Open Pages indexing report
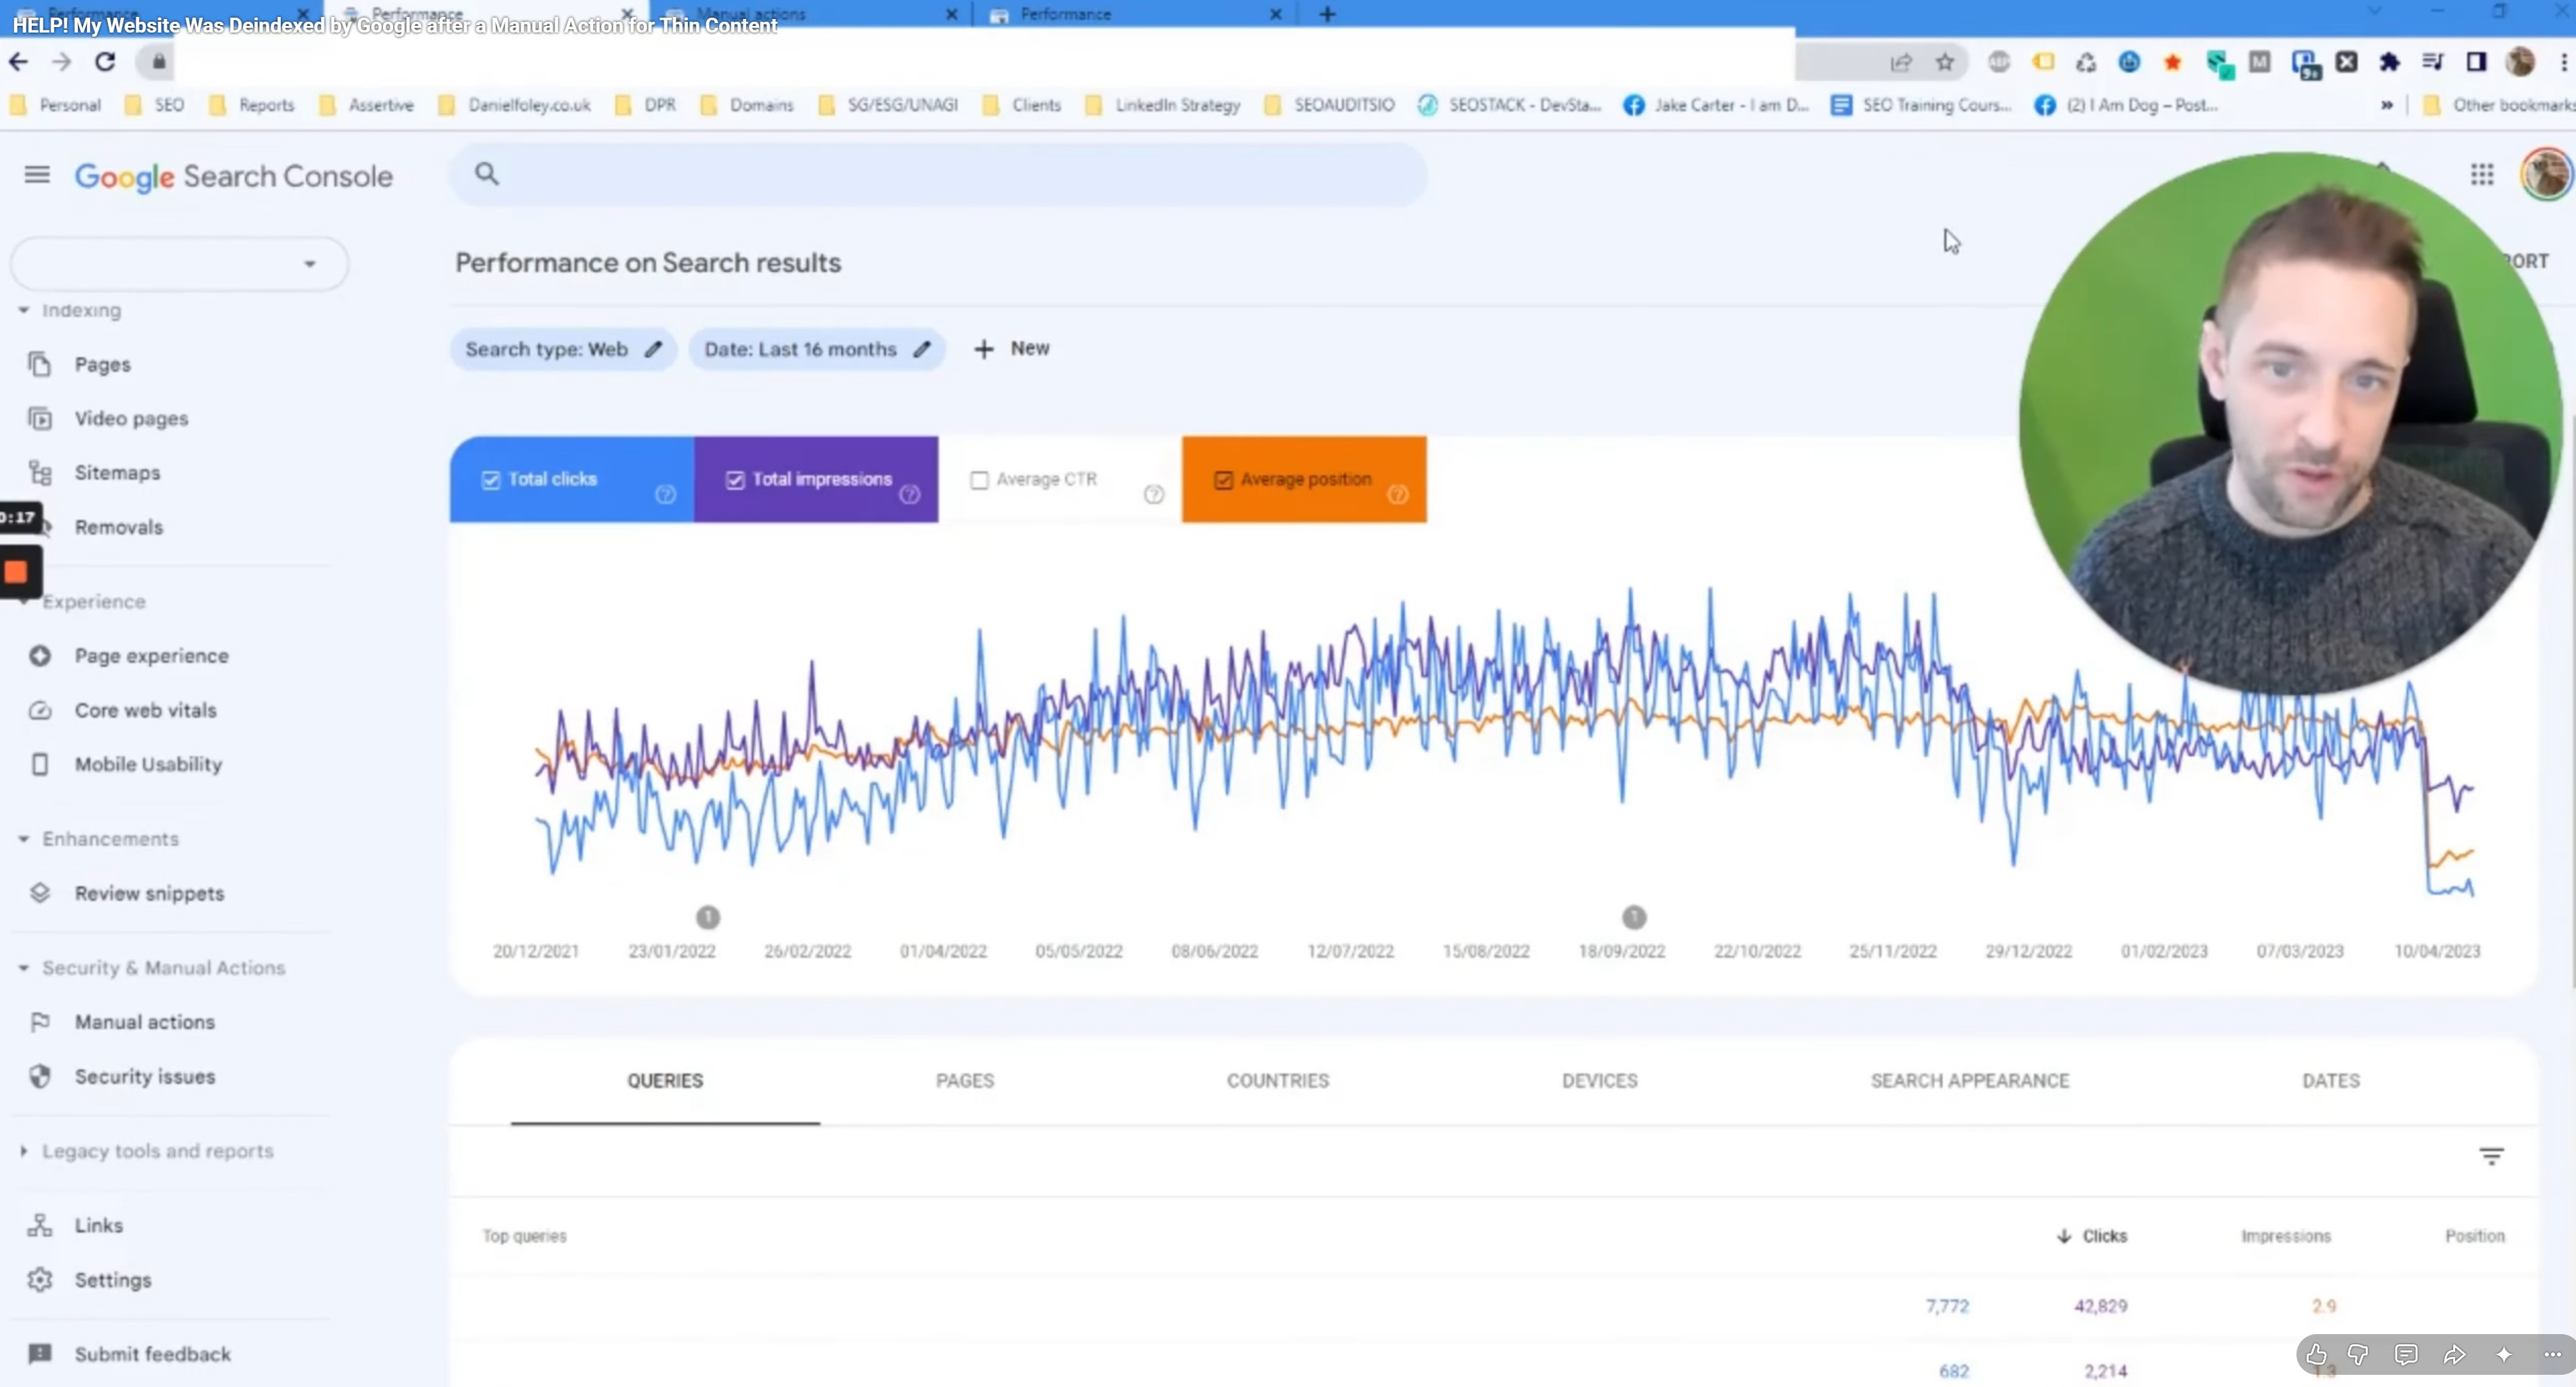The image size is (2576, 1387). [103, 365]
